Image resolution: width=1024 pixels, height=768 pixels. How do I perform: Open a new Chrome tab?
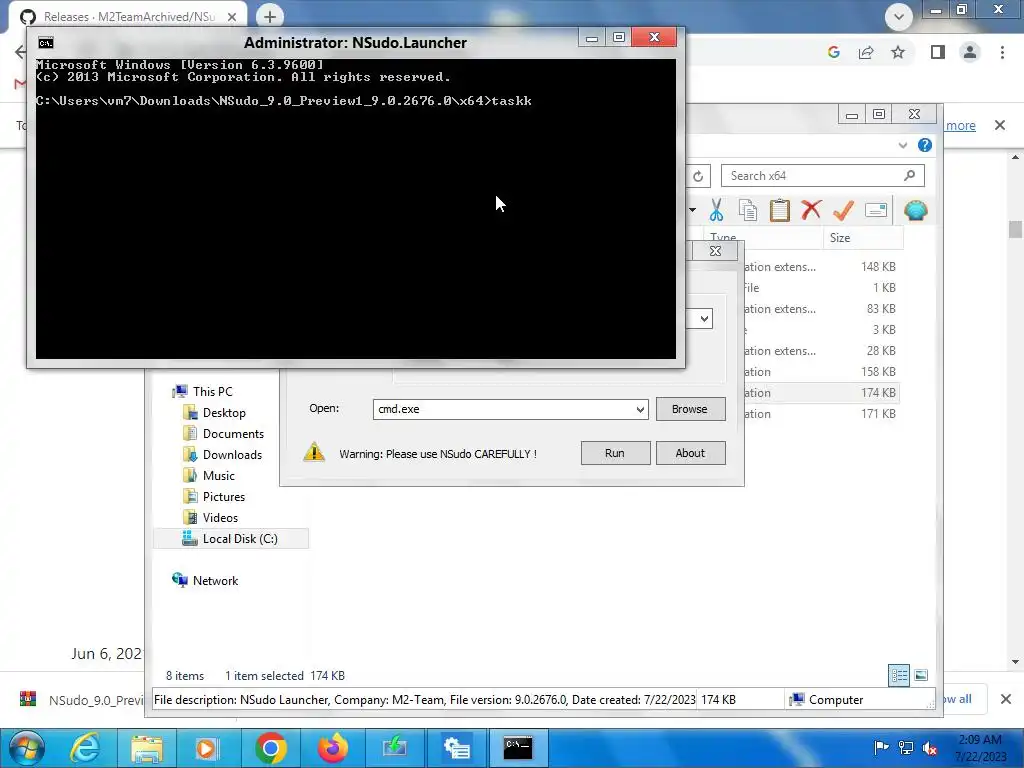pos(270,16)
